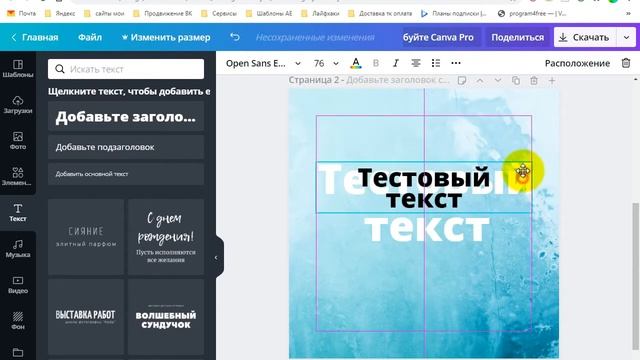Open the Photos (Фото) sidebar tab

[18, 140]
